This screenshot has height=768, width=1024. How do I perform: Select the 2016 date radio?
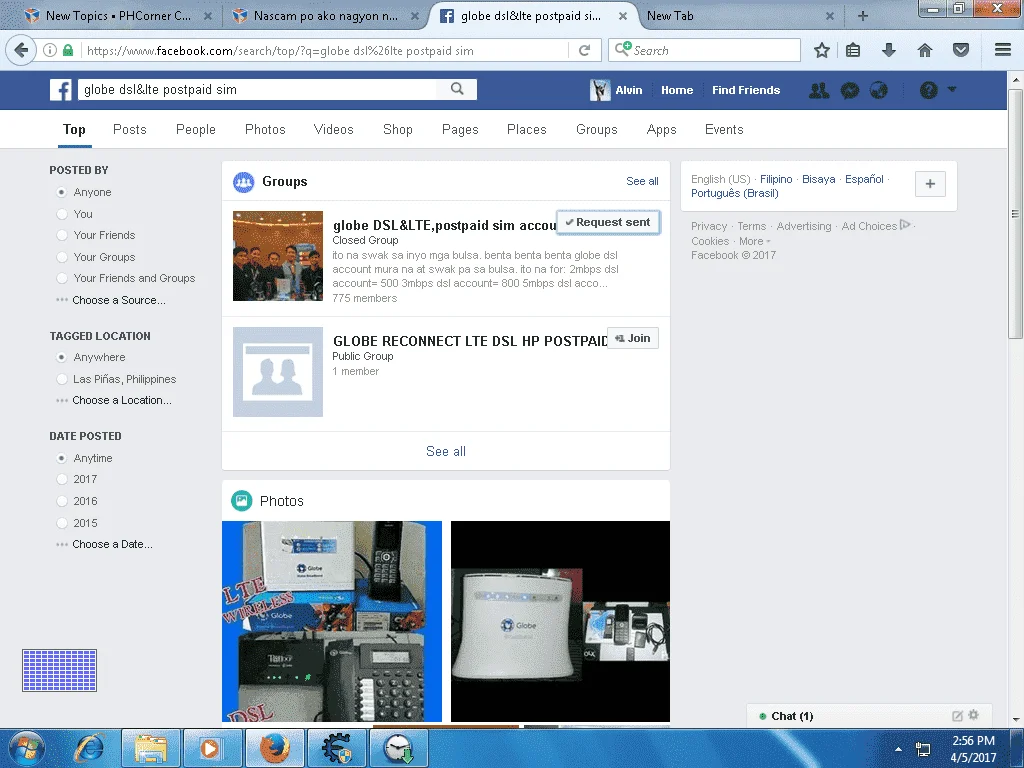pos(61,502)
